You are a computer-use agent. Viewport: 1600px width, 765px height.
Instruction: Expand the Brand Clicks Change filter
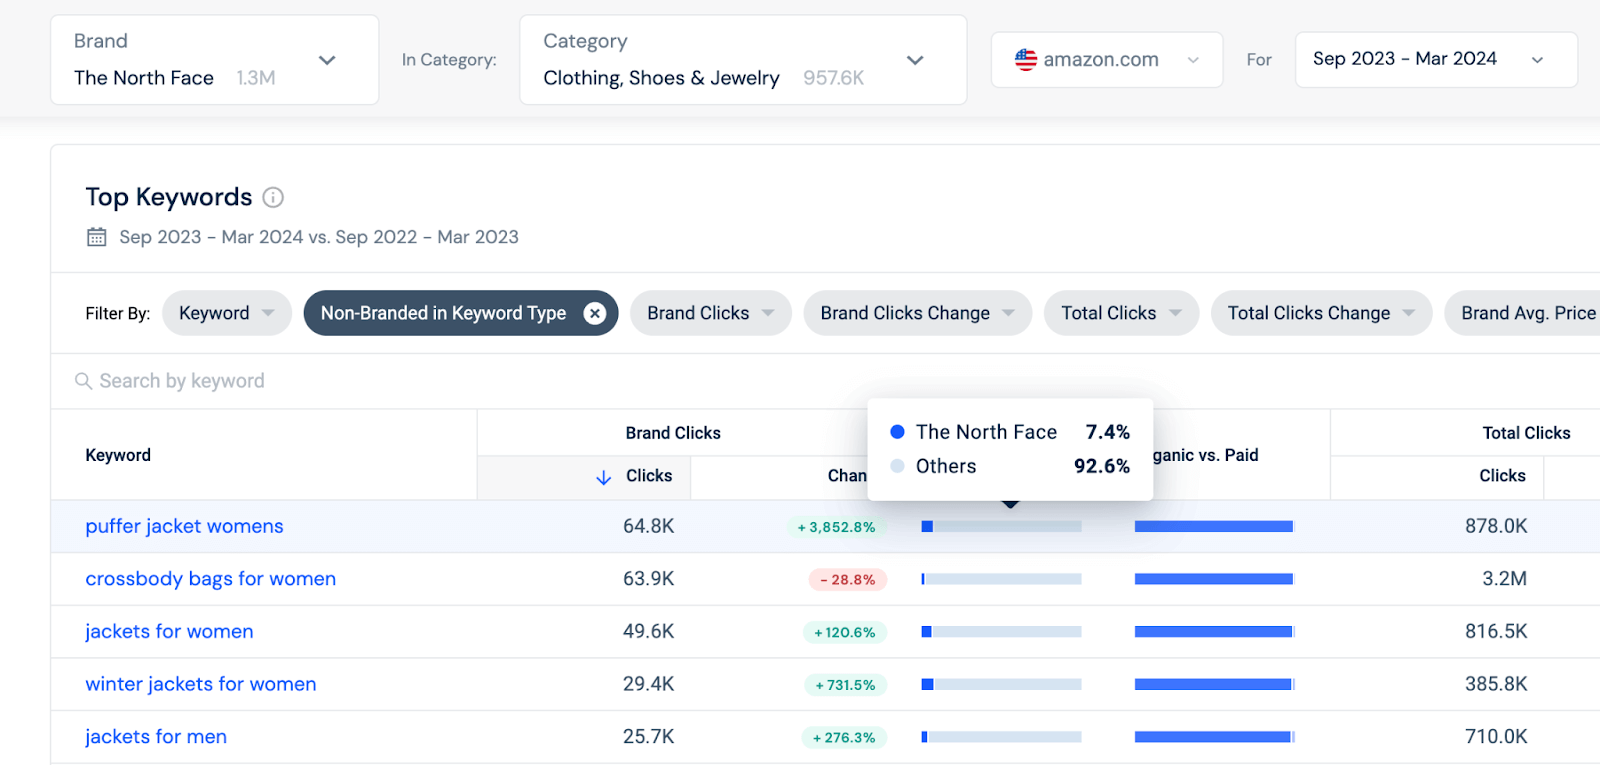click(918, 313)
